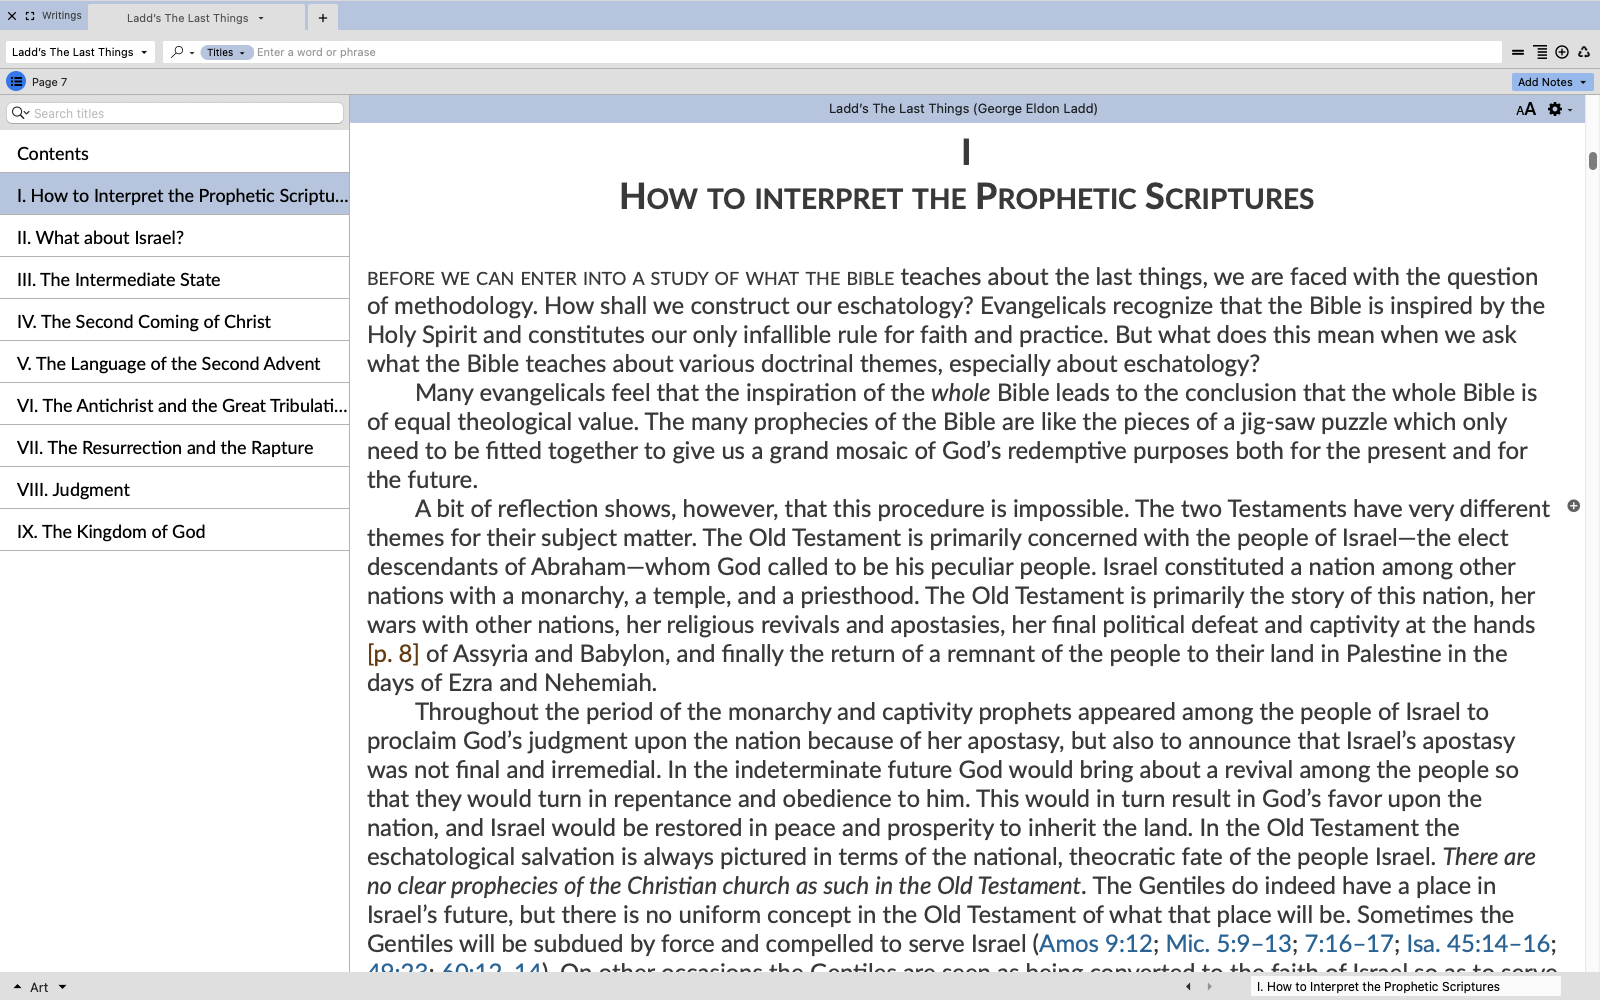Image resolution: width=1600 pixels, height=1000 pixels.
Task: Click the two-line equals icon
Action: (x=1518, y=52)
